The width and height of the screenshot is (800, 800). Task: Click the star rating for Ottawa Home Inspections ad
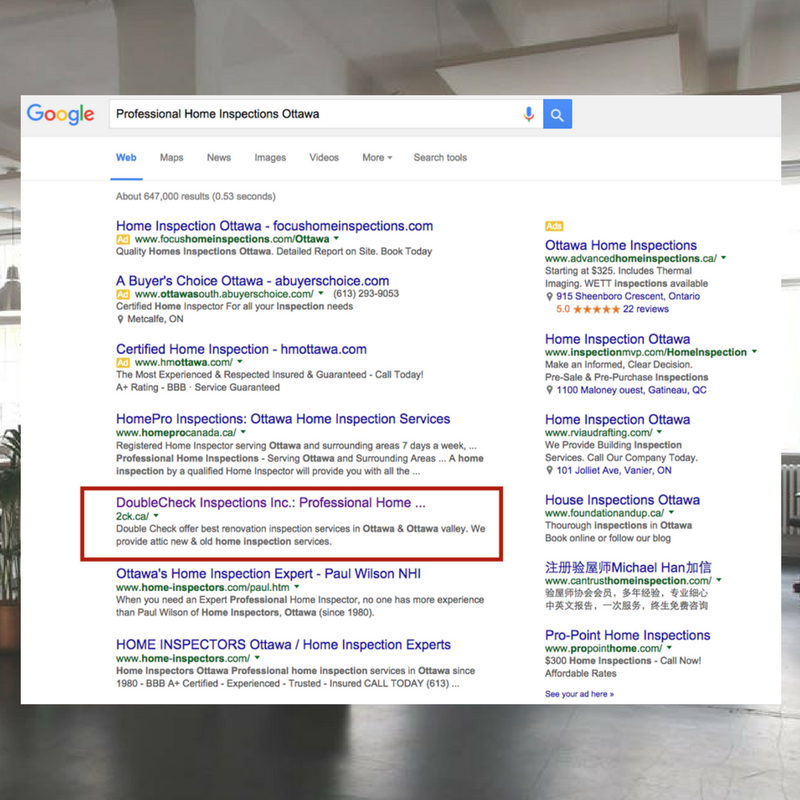click(x=596, y=310)
